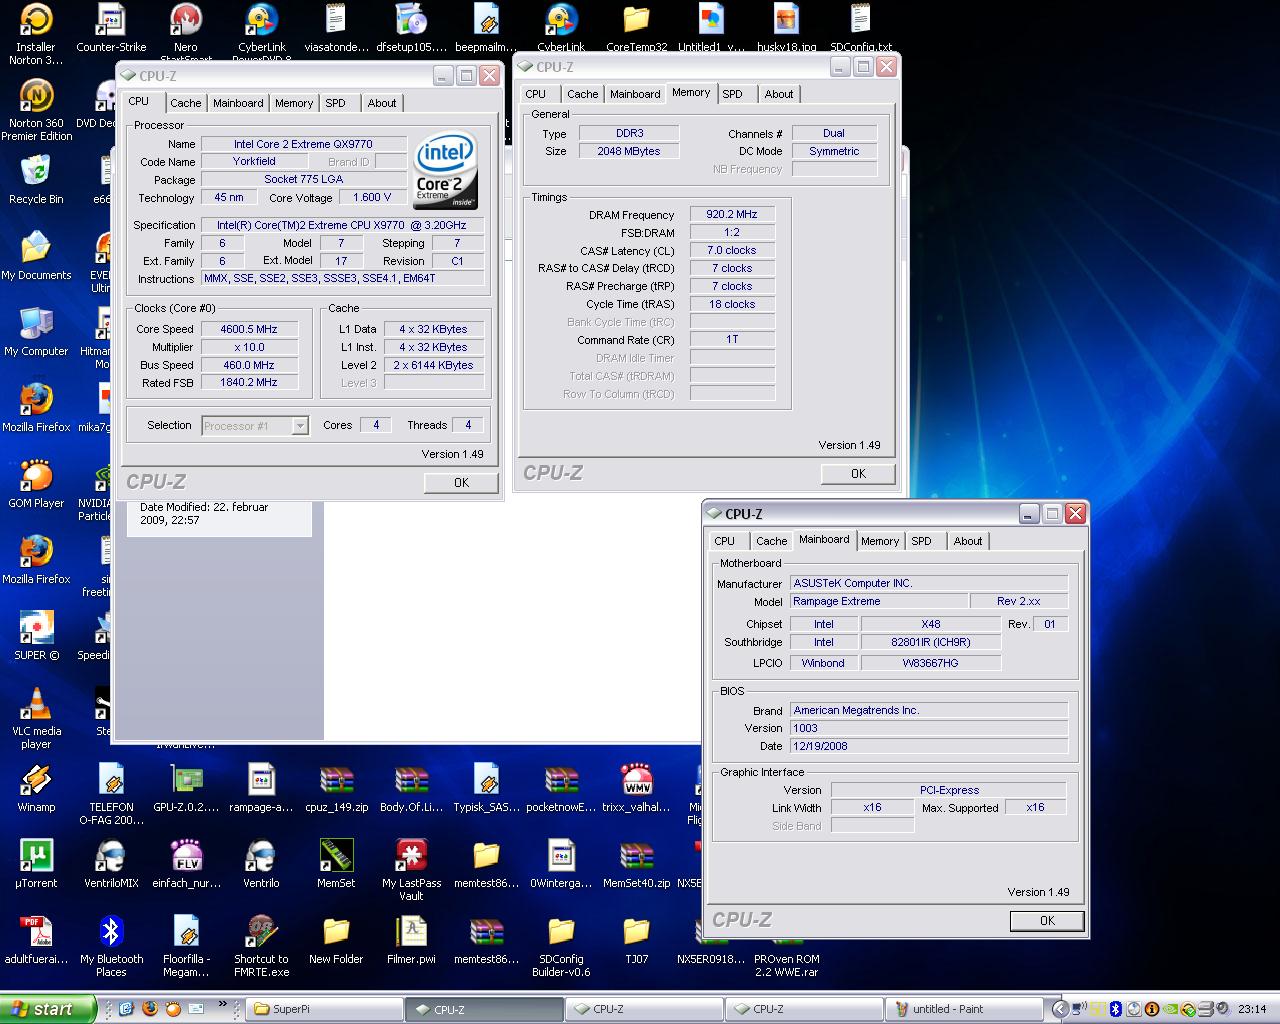This screenshot has height=1024, width=1280.
Task: Click the system tray clock
Action: point(1252,1009)
